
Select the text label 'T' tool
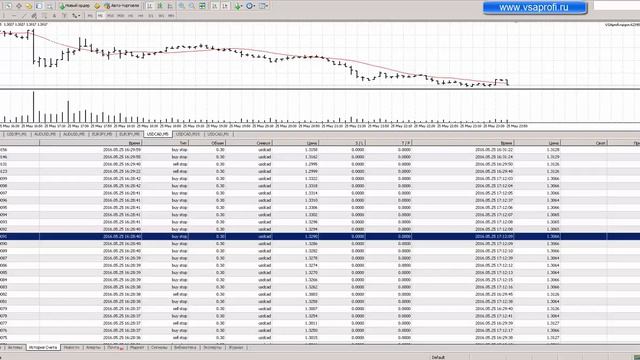[64, 16]
